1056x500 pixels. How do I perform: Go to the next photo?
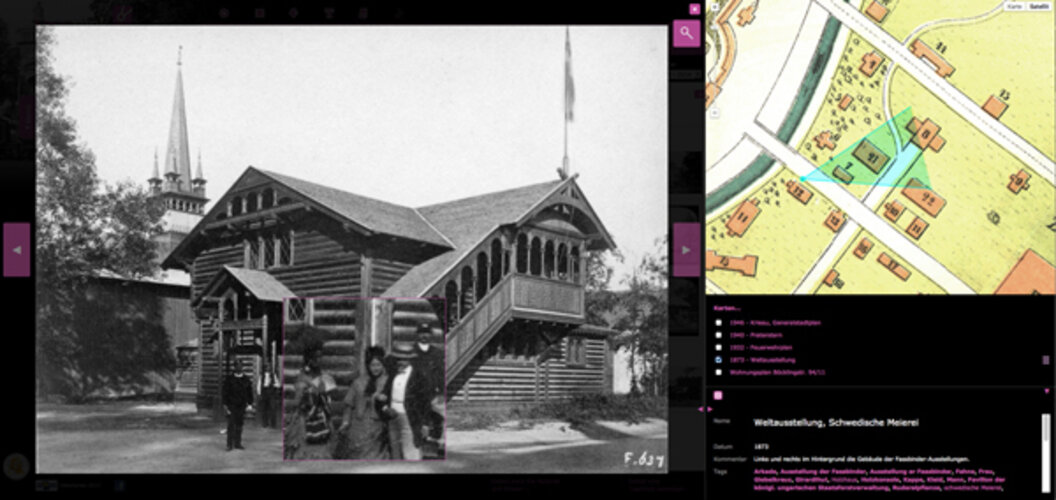pyautogui.click(x=686, y=250)
